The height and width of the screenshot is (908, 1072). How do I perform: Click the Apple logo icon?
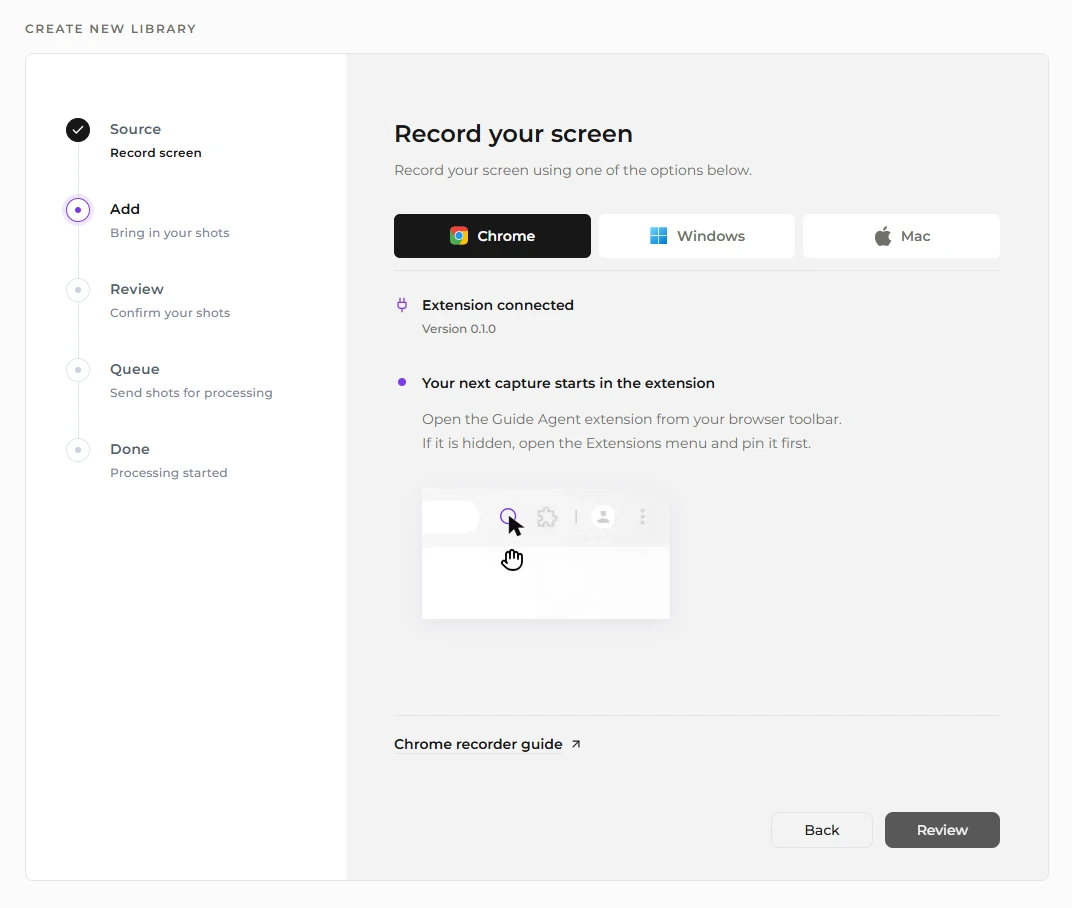[883, 236]
